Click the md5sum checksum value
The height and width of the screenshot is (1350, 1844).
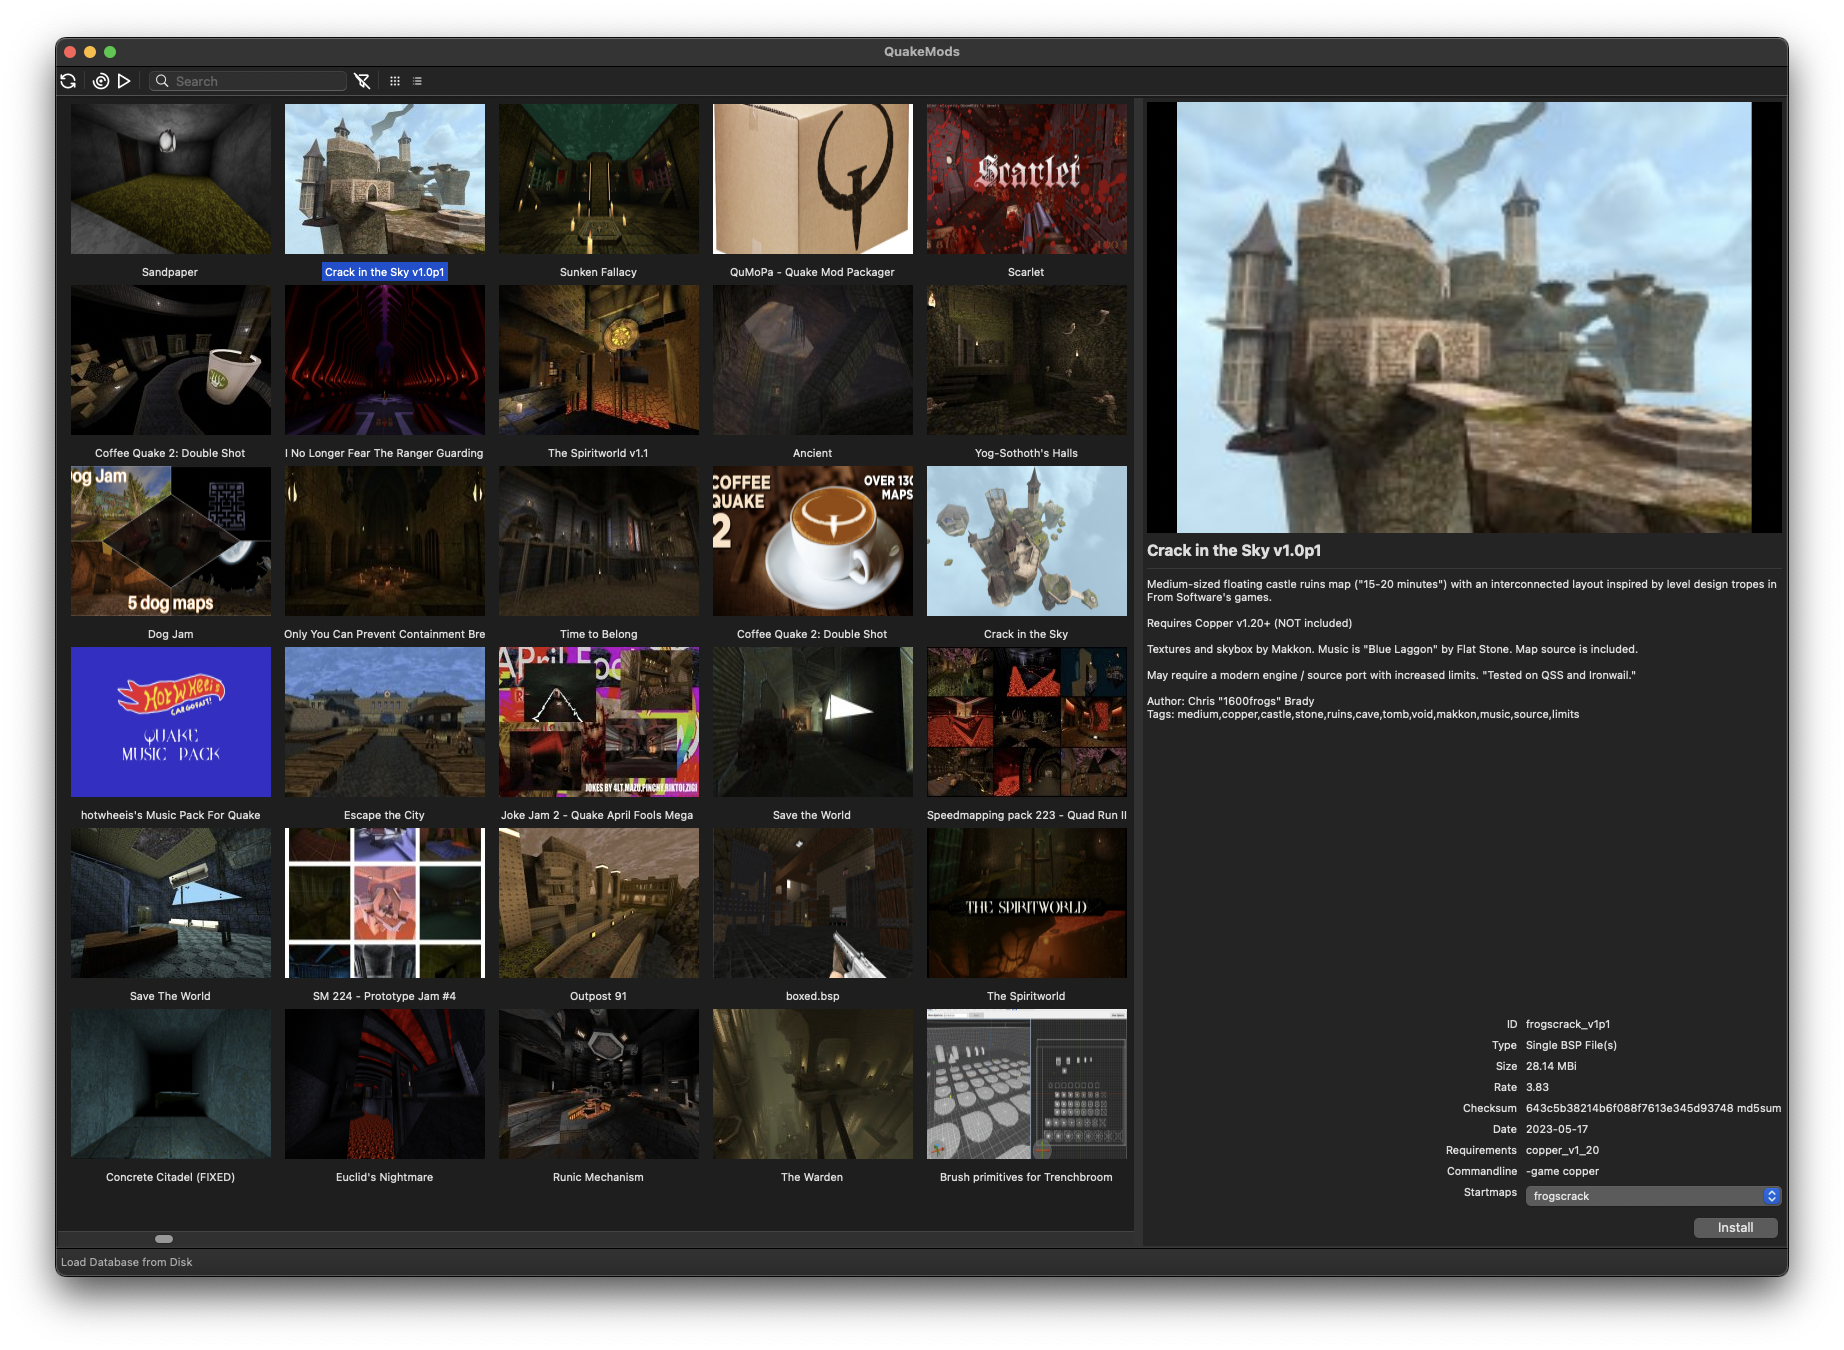[1653, 1108]
